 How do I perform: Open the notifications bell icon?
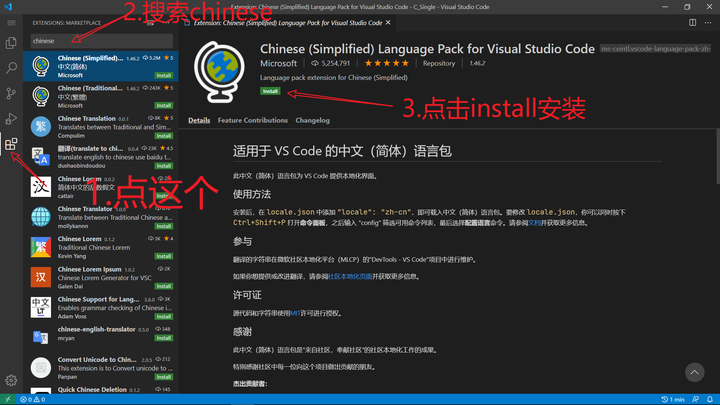[x=710, y=399]
